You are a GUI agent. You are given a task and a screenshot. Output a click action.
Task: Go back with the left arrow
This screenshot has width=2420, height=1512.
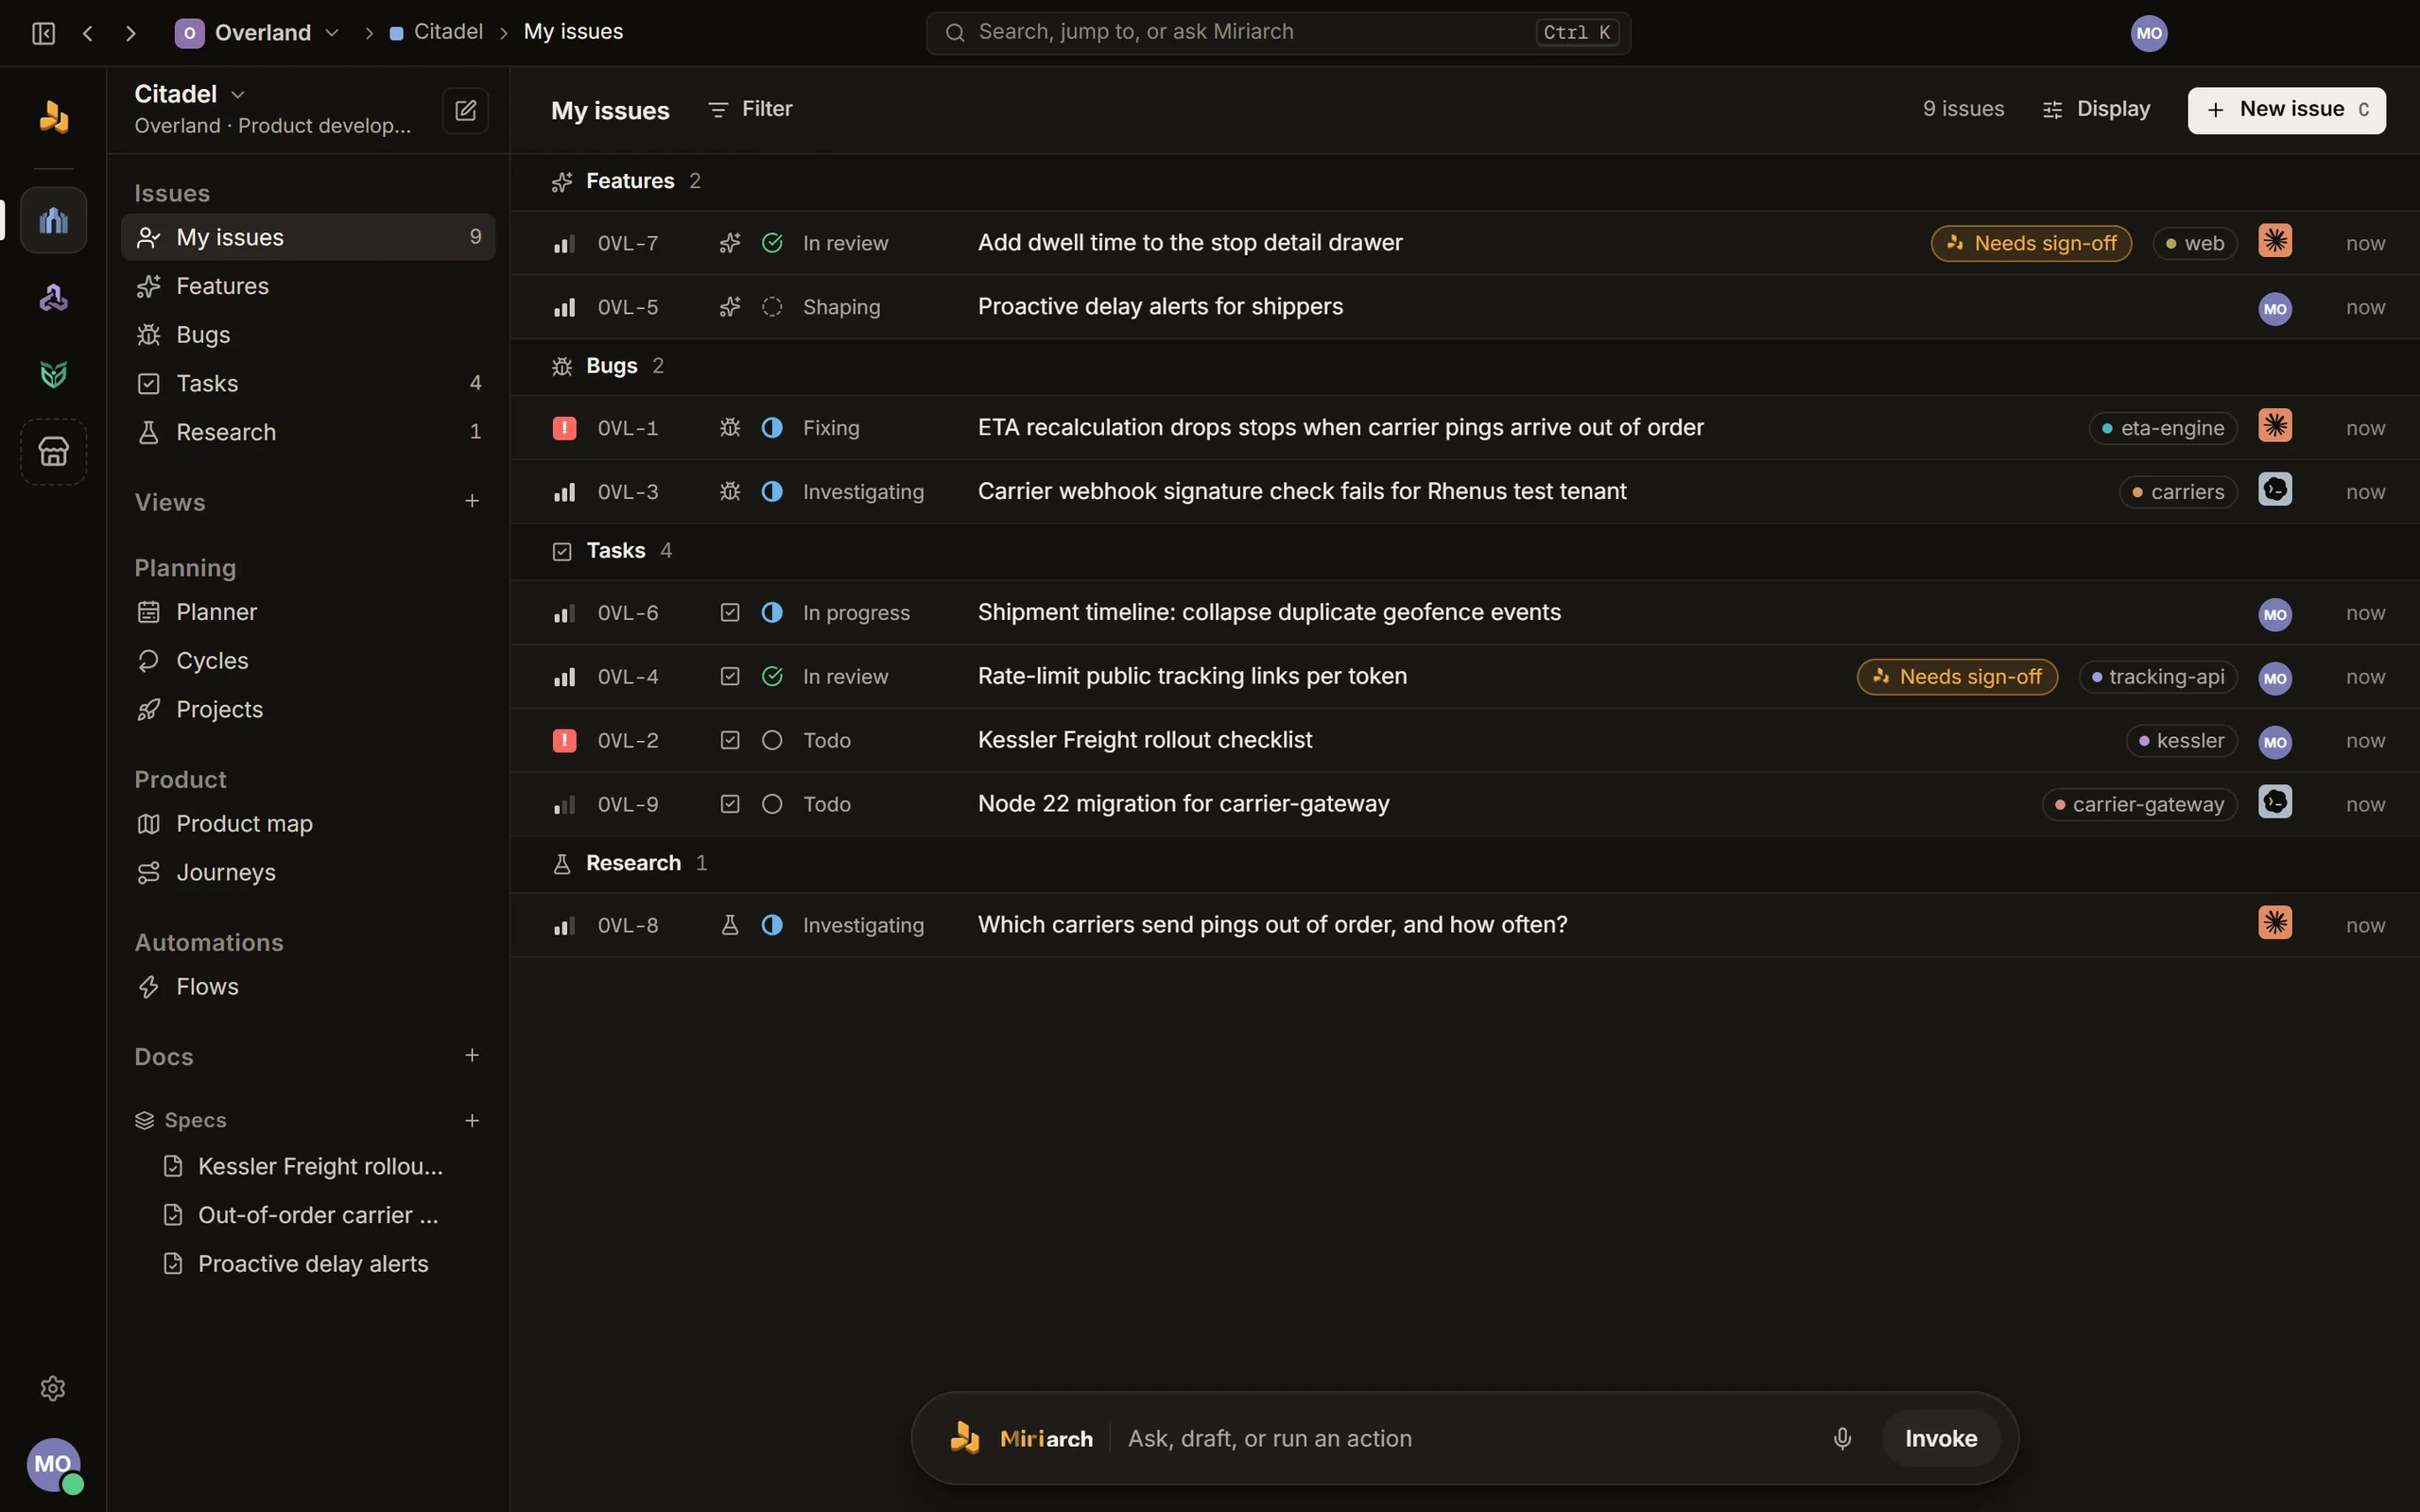[88, 33]
